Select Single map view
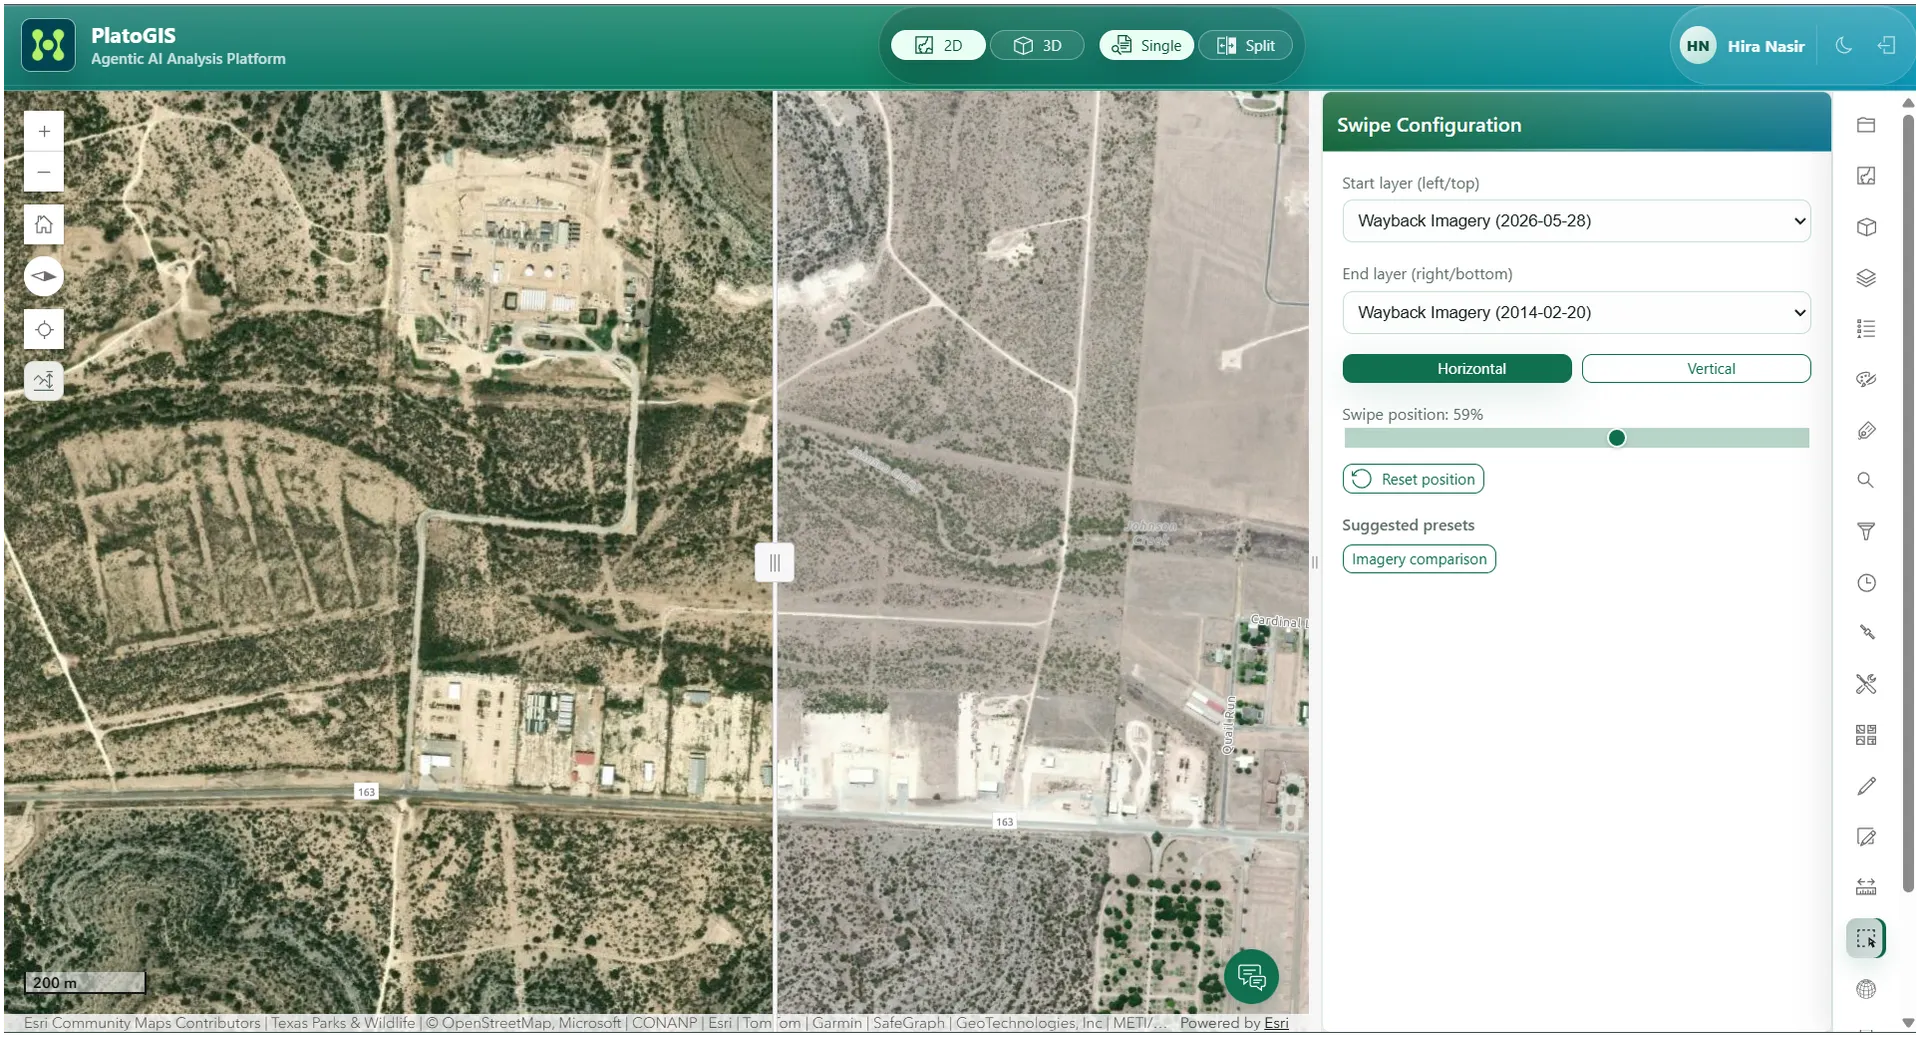This screenshot has height=1037, width=1920. 1146,45
